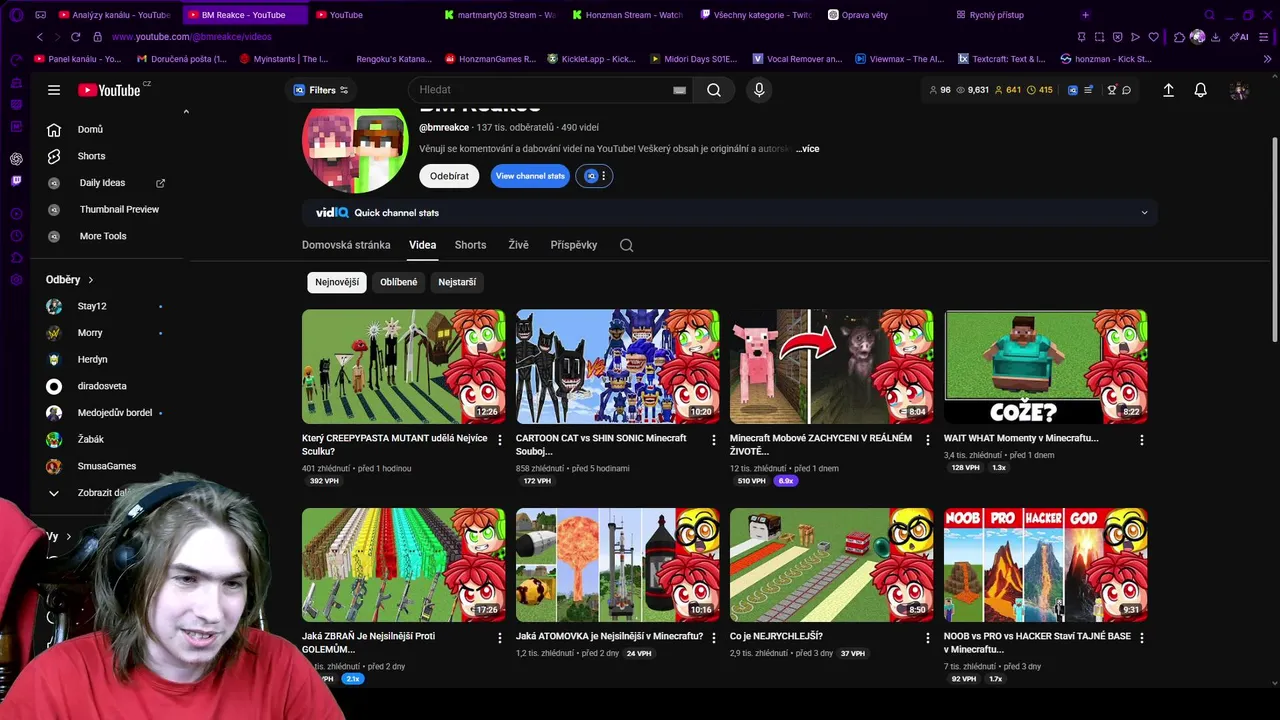Open options menu for CREEPYPASTA MUTANT video
Screen dimensions: 1280x720
coord(500,440)
